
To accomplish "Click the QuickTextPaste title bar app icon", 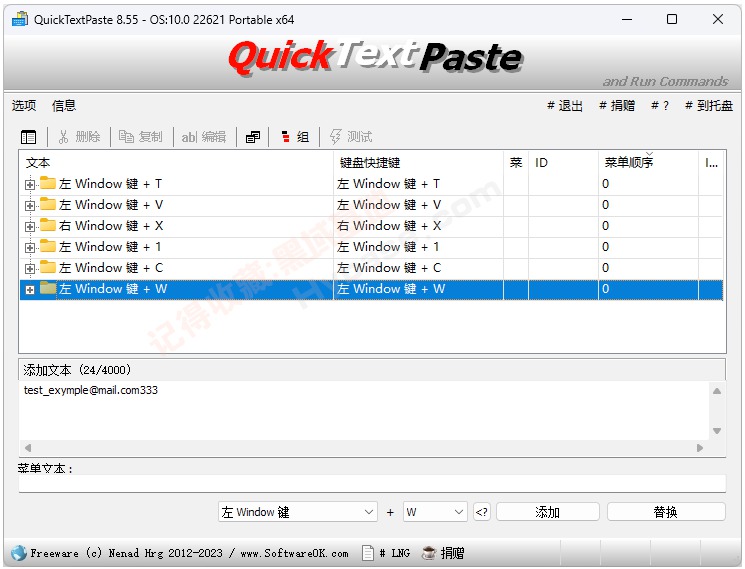I will pos(19,19).
